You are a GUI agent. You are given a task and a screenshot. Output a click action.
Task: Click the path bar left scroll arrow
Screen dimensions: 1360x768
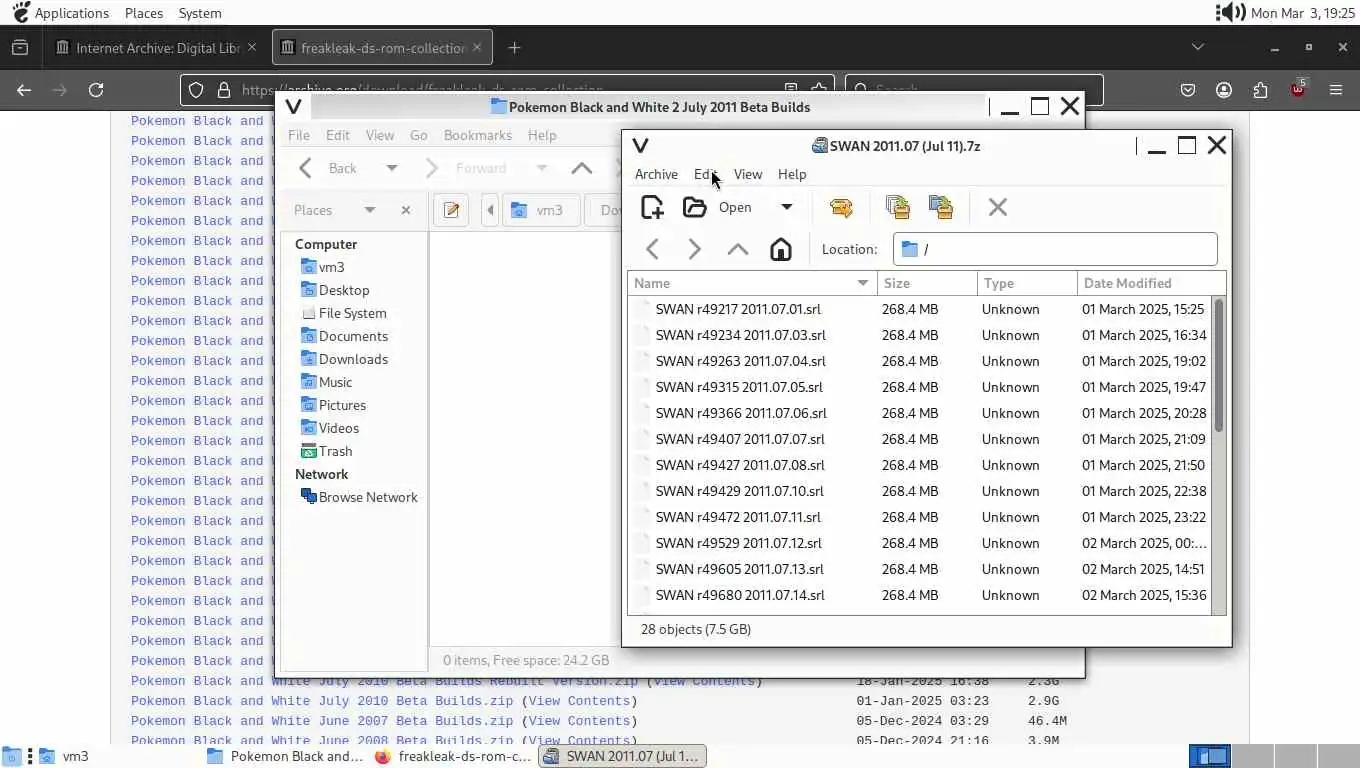click(490, 210)
